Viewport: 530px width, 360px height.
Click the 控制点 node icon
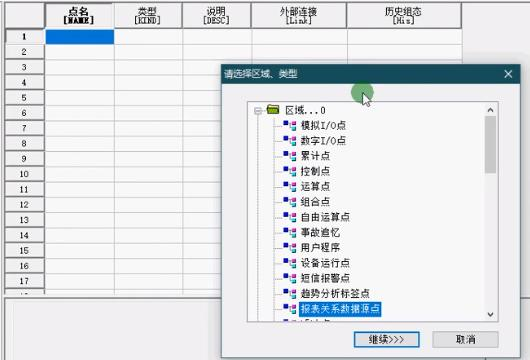coord(290,171)
